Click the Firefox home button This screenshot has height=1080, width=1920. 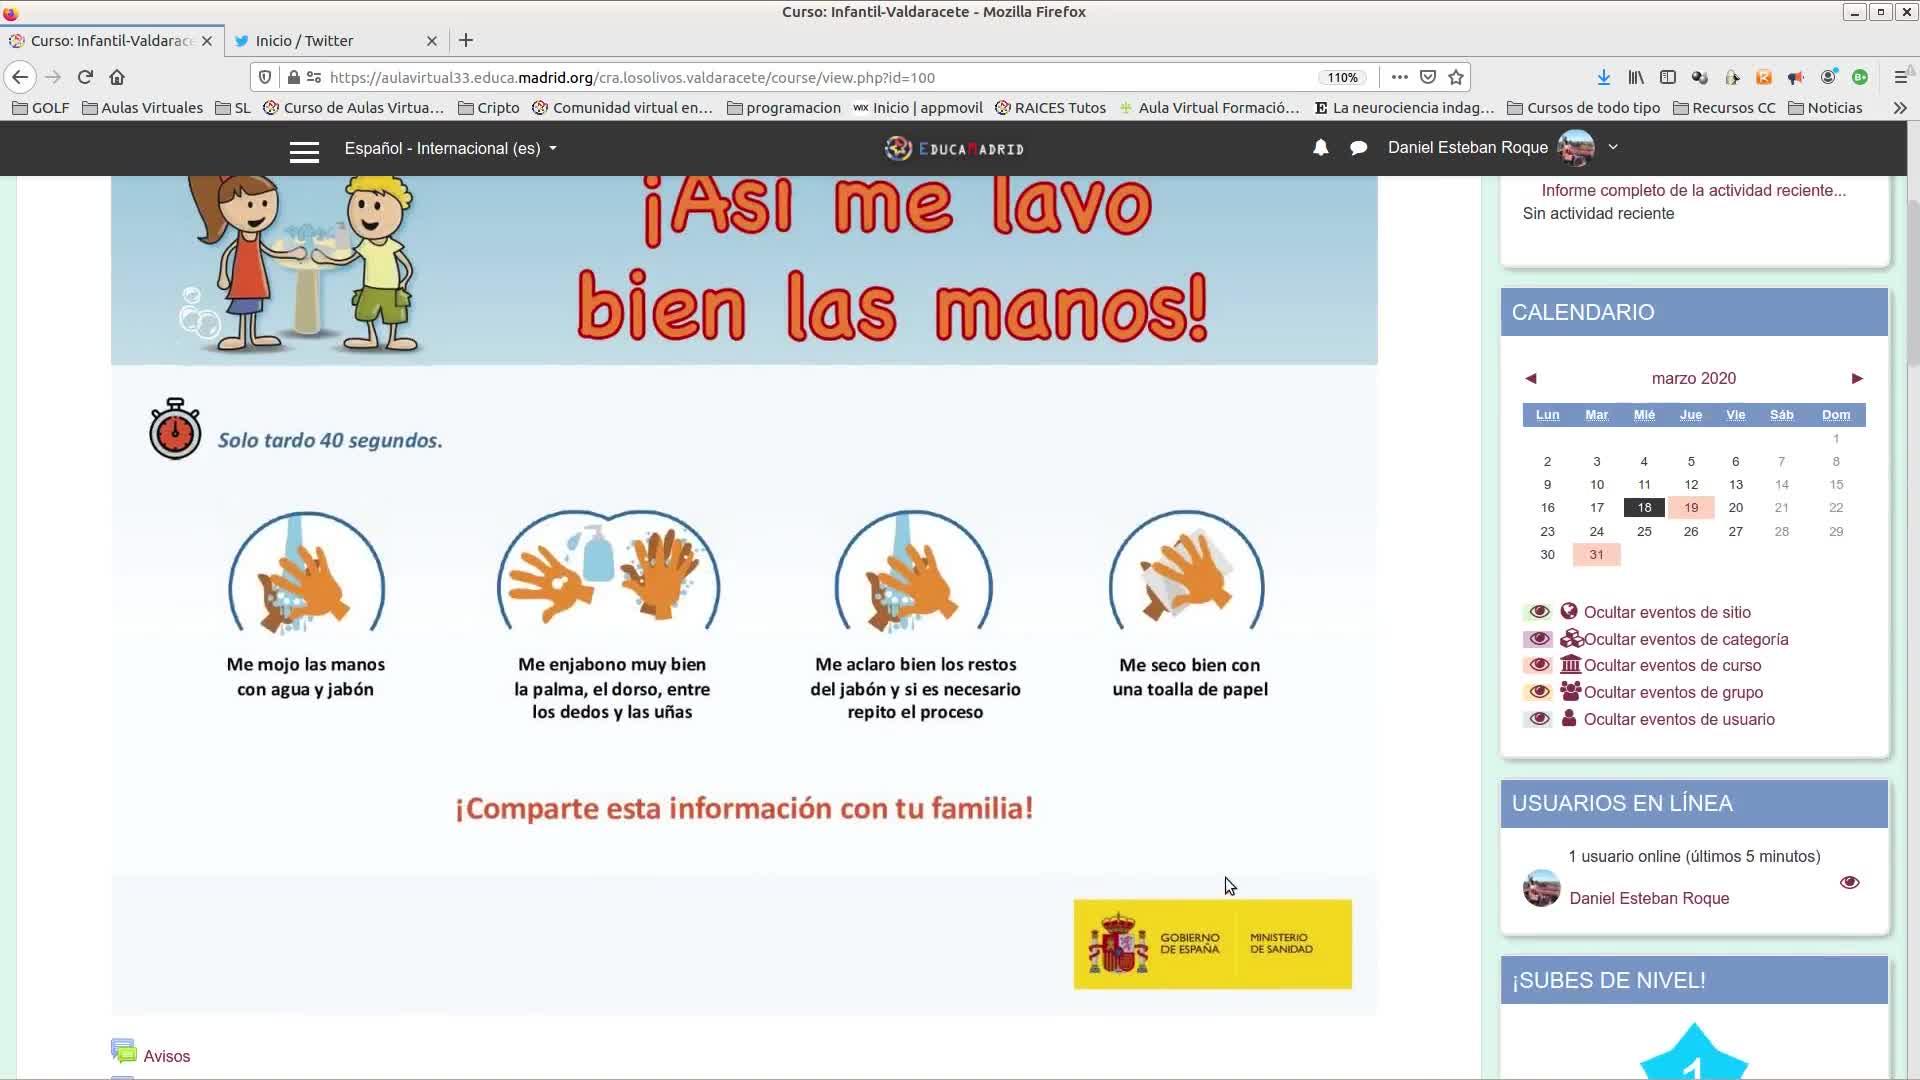[x=117, y=77]
